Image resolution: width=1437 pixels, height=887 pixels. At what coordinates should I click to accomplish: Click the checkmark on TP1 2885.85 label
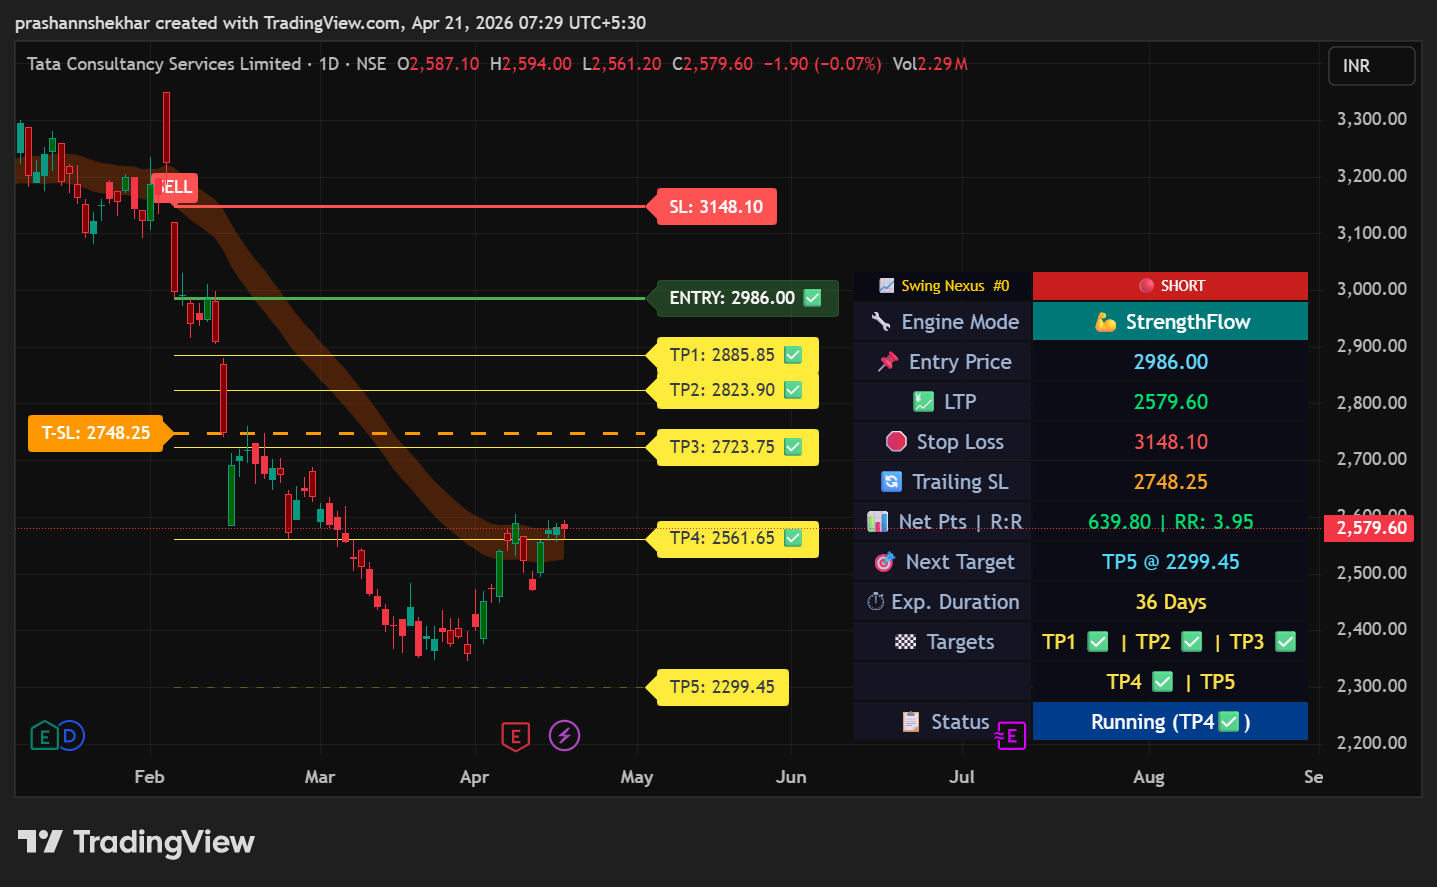click(793, 355)
